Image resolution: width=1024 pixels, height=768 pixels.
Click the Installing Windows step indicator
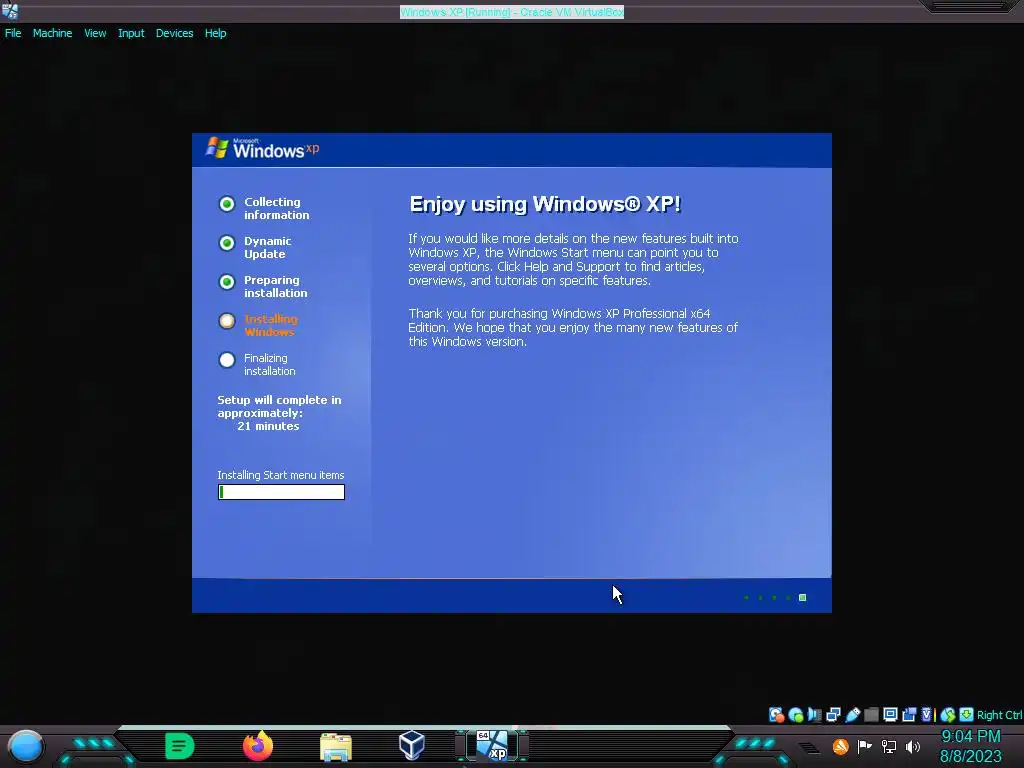[227, 321]
